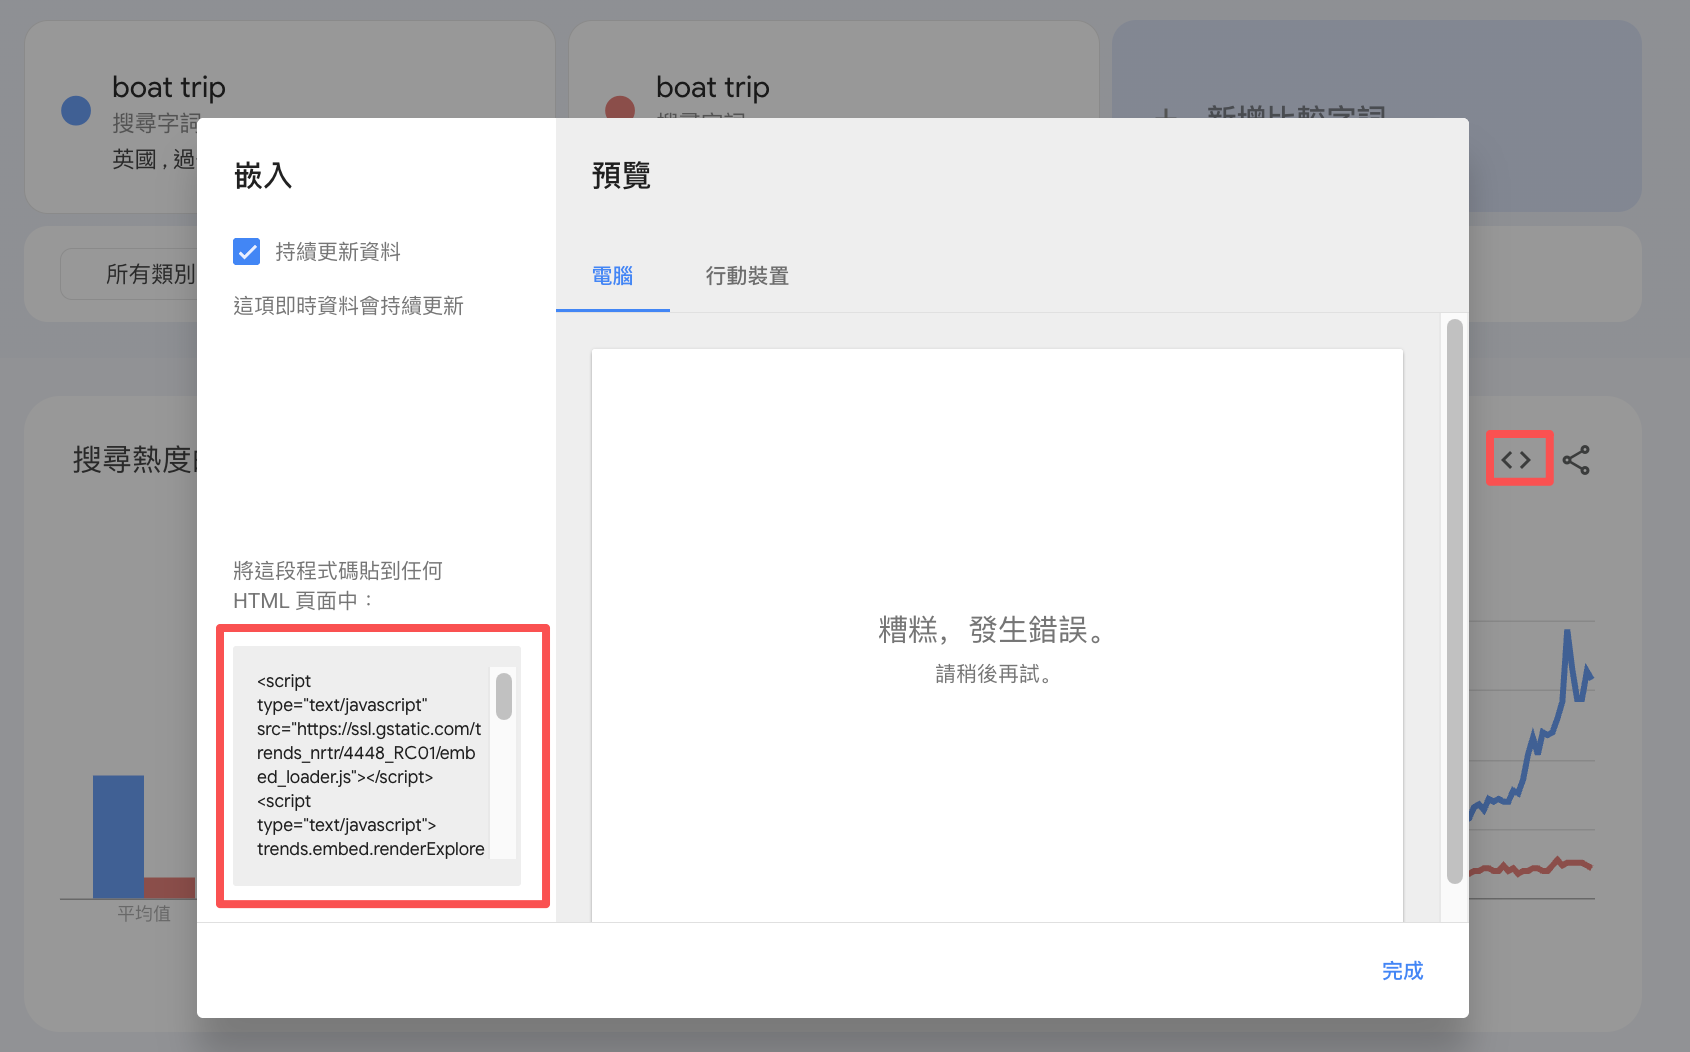Select the boat trip term with red dot
Viewport: 1690px width, 1052px height.
[713, 88]
